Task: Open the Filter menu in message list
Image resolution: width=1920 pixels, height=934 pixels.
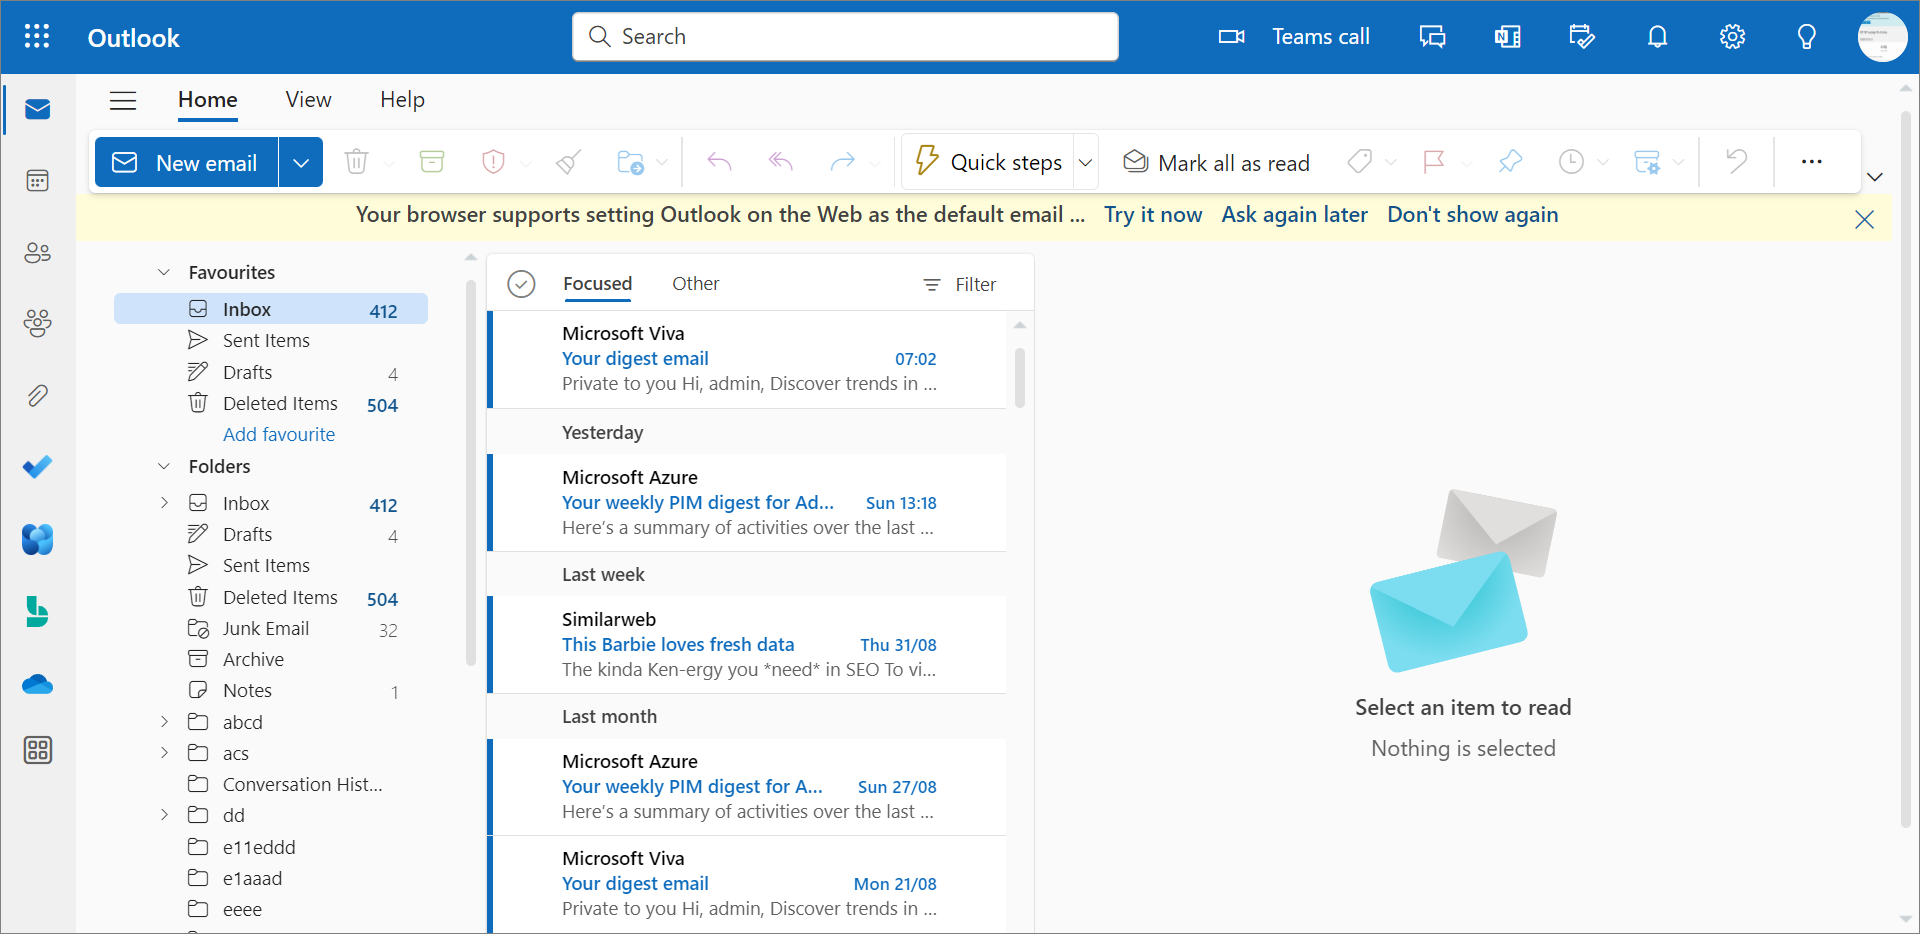Action: click(x=959, y=285)
